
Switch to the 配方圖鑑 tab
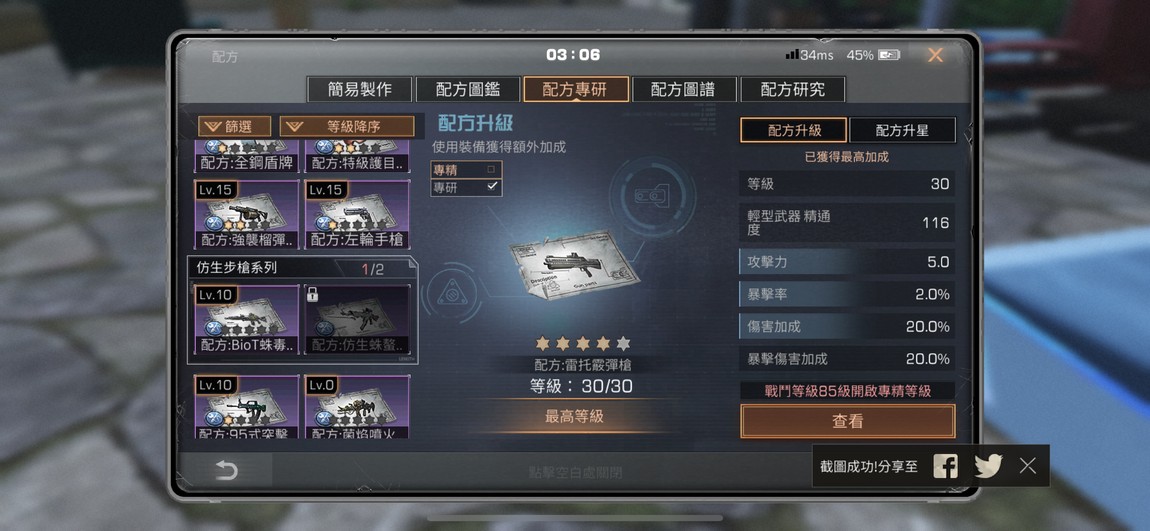468,89
